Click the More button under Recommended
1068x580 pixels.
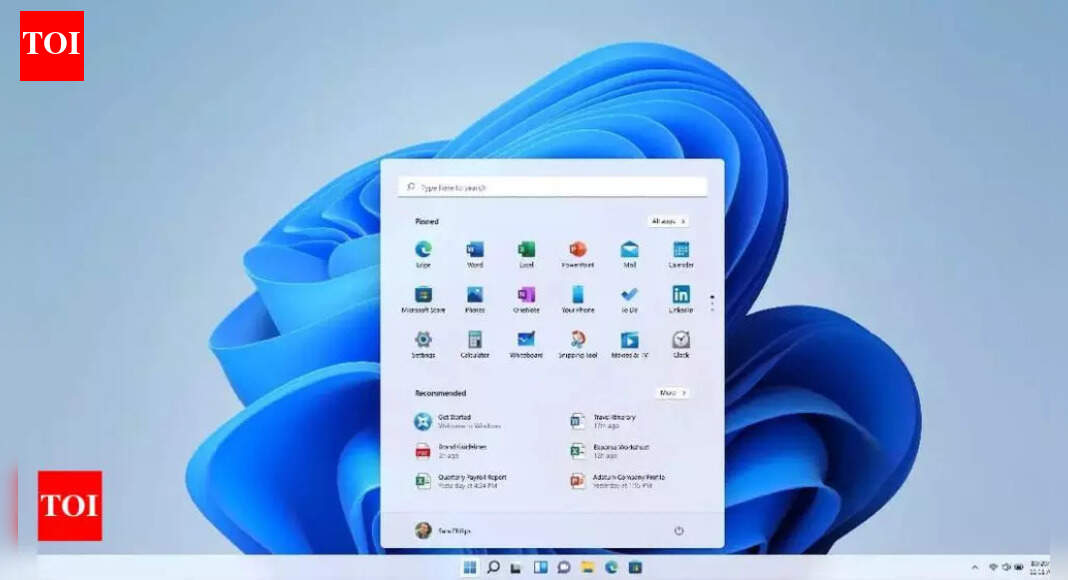click(x=672, y=393)
